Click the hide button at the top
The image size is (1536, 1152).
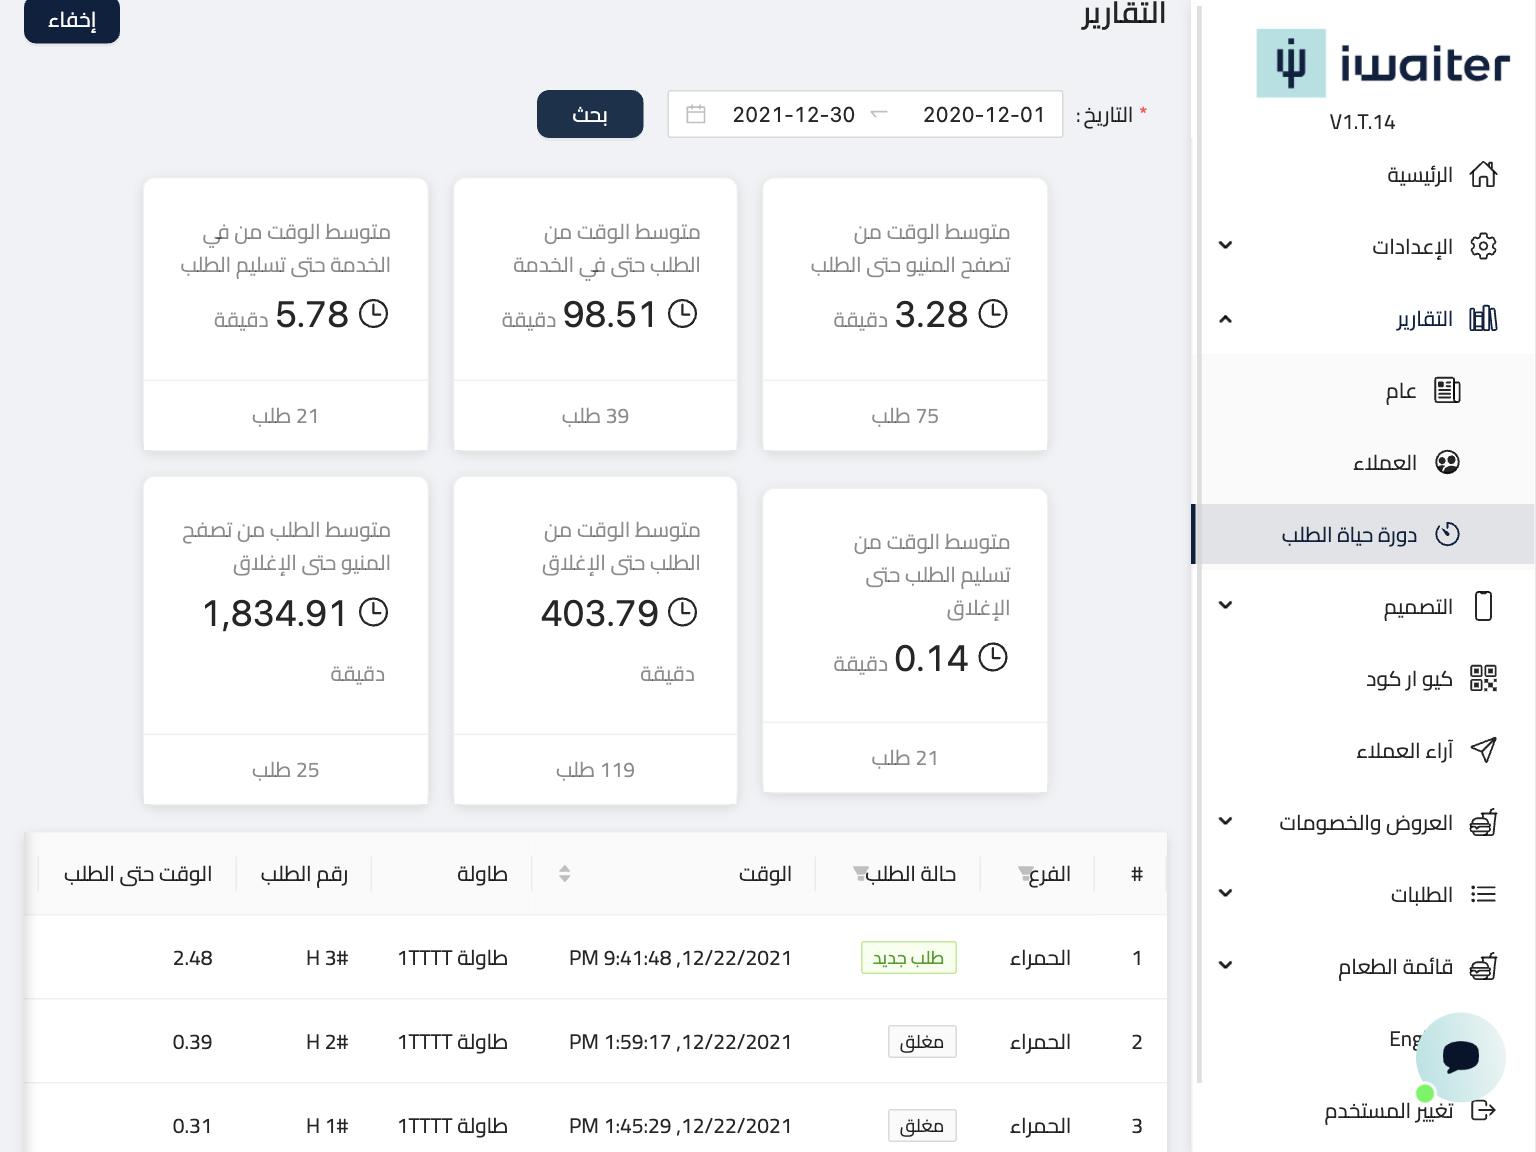pyautogui.click(x=72, y=21)
